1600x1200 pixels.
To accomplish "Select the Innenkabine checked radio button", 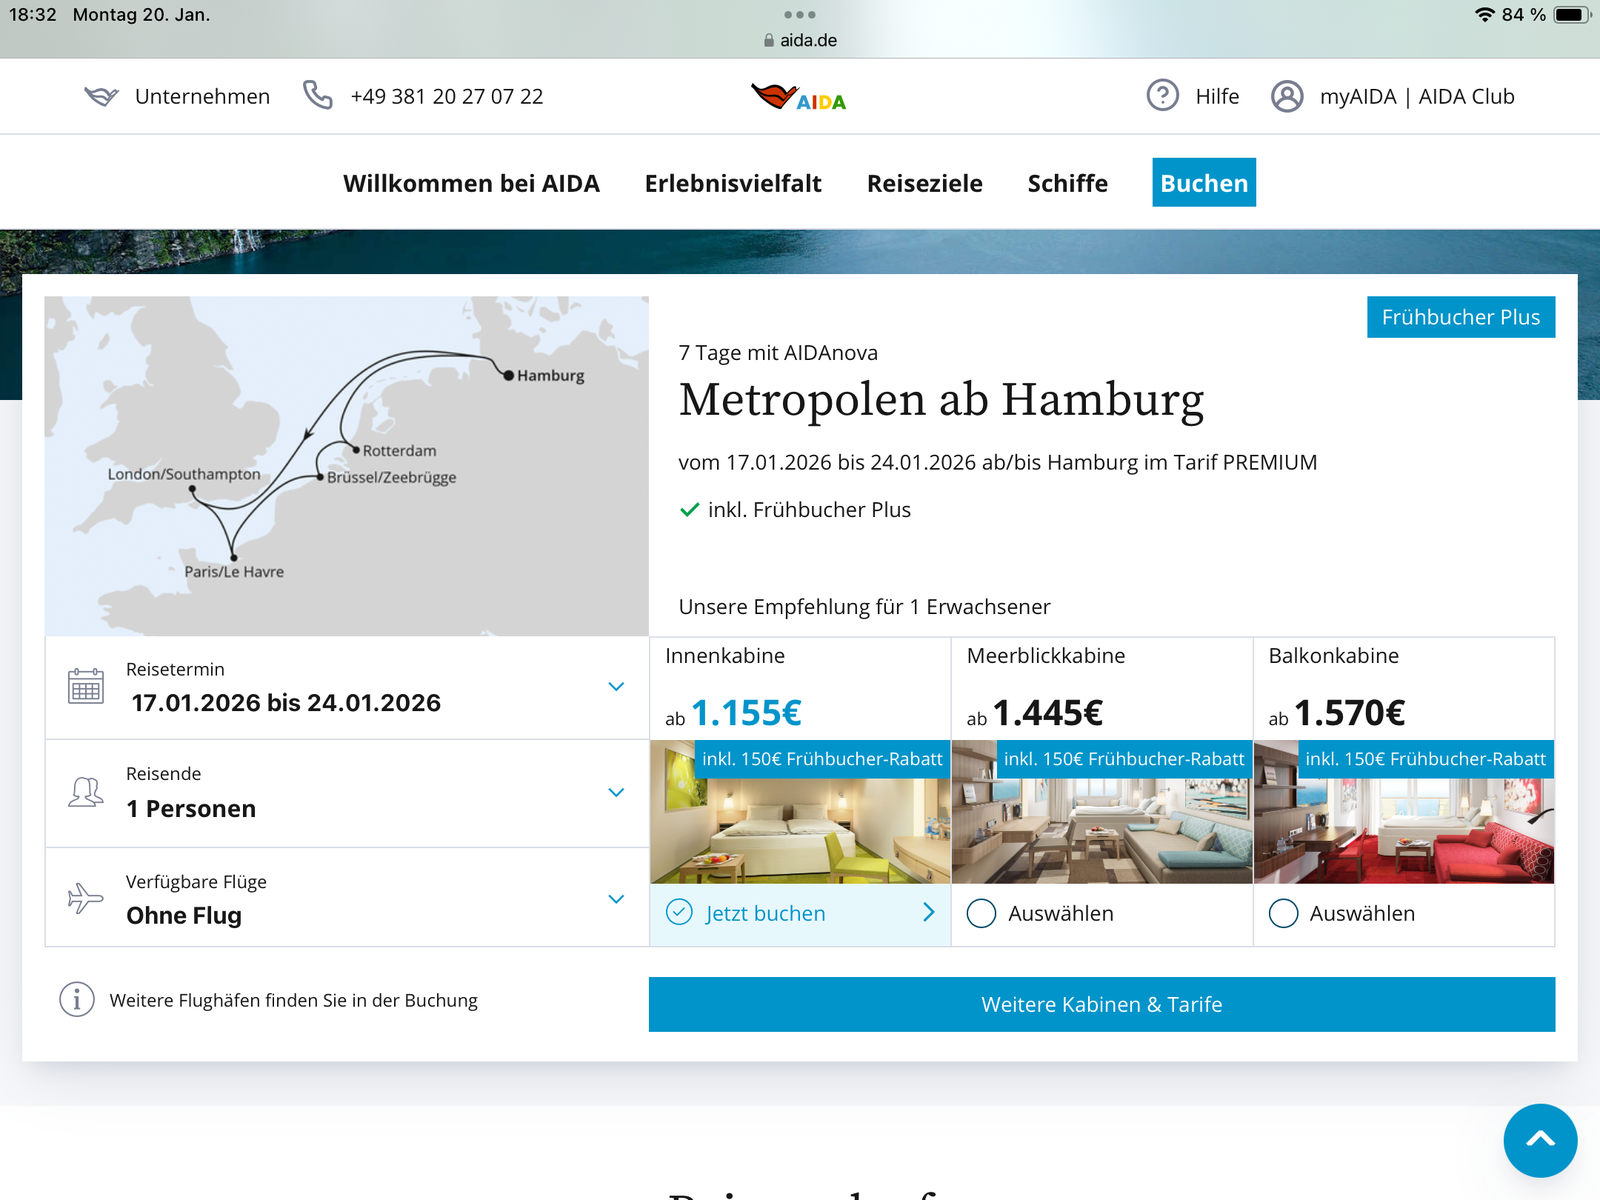I will coord(679,912).
